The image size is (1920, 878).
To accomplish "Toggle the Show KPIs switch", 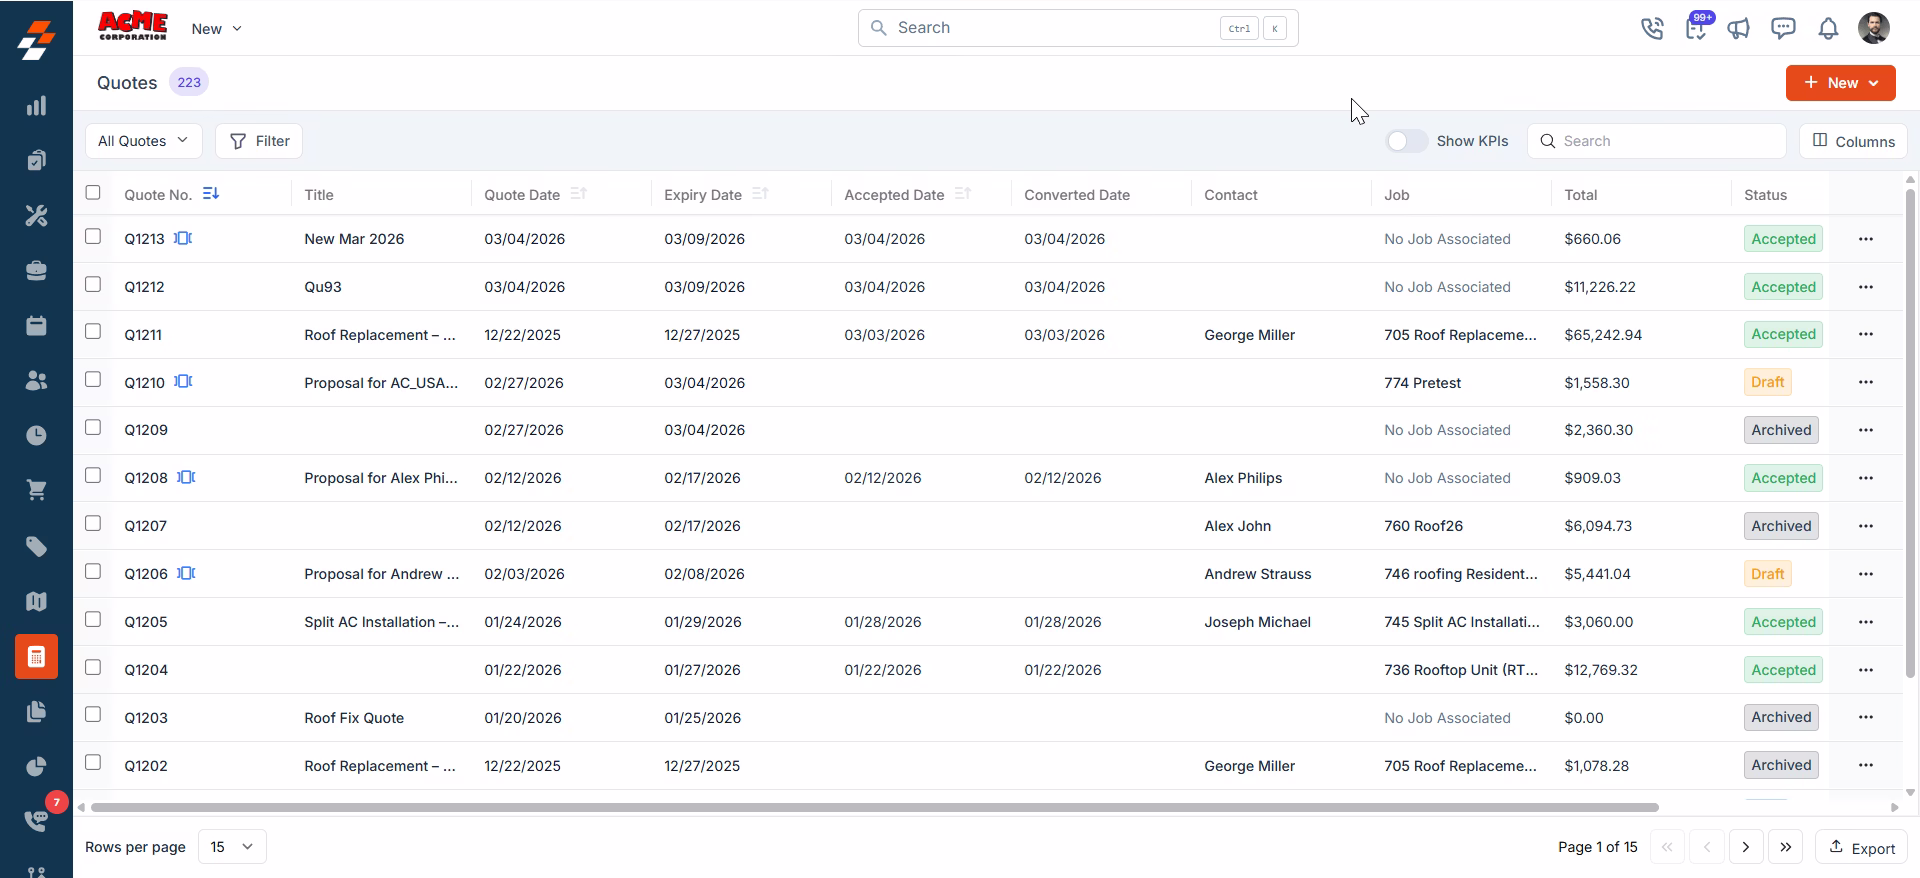I will [x=1406, y=141].
